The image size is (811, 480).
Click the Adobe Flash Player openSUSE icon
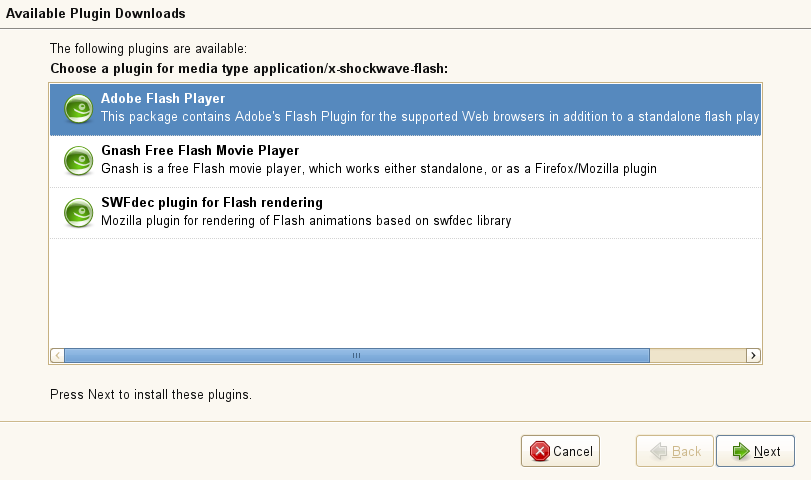point(78,108)
